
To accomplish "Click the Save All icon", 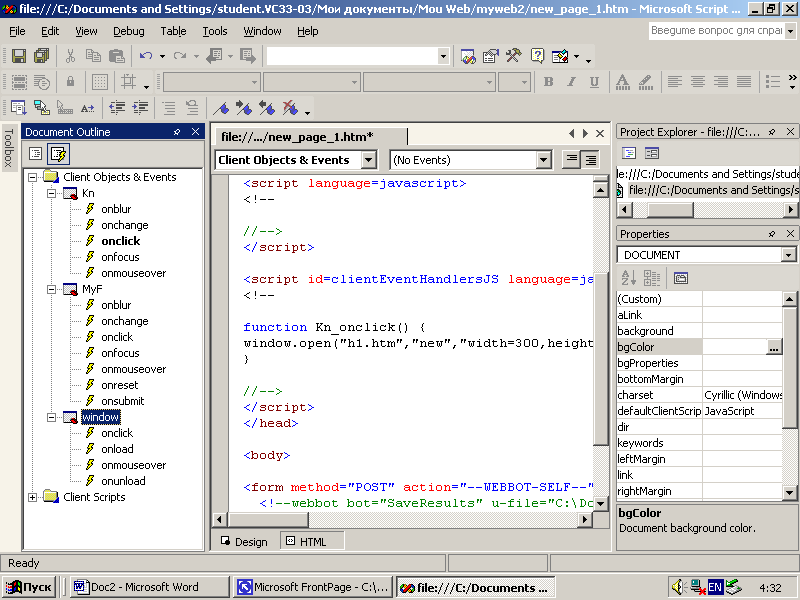I will pos(42,56).
